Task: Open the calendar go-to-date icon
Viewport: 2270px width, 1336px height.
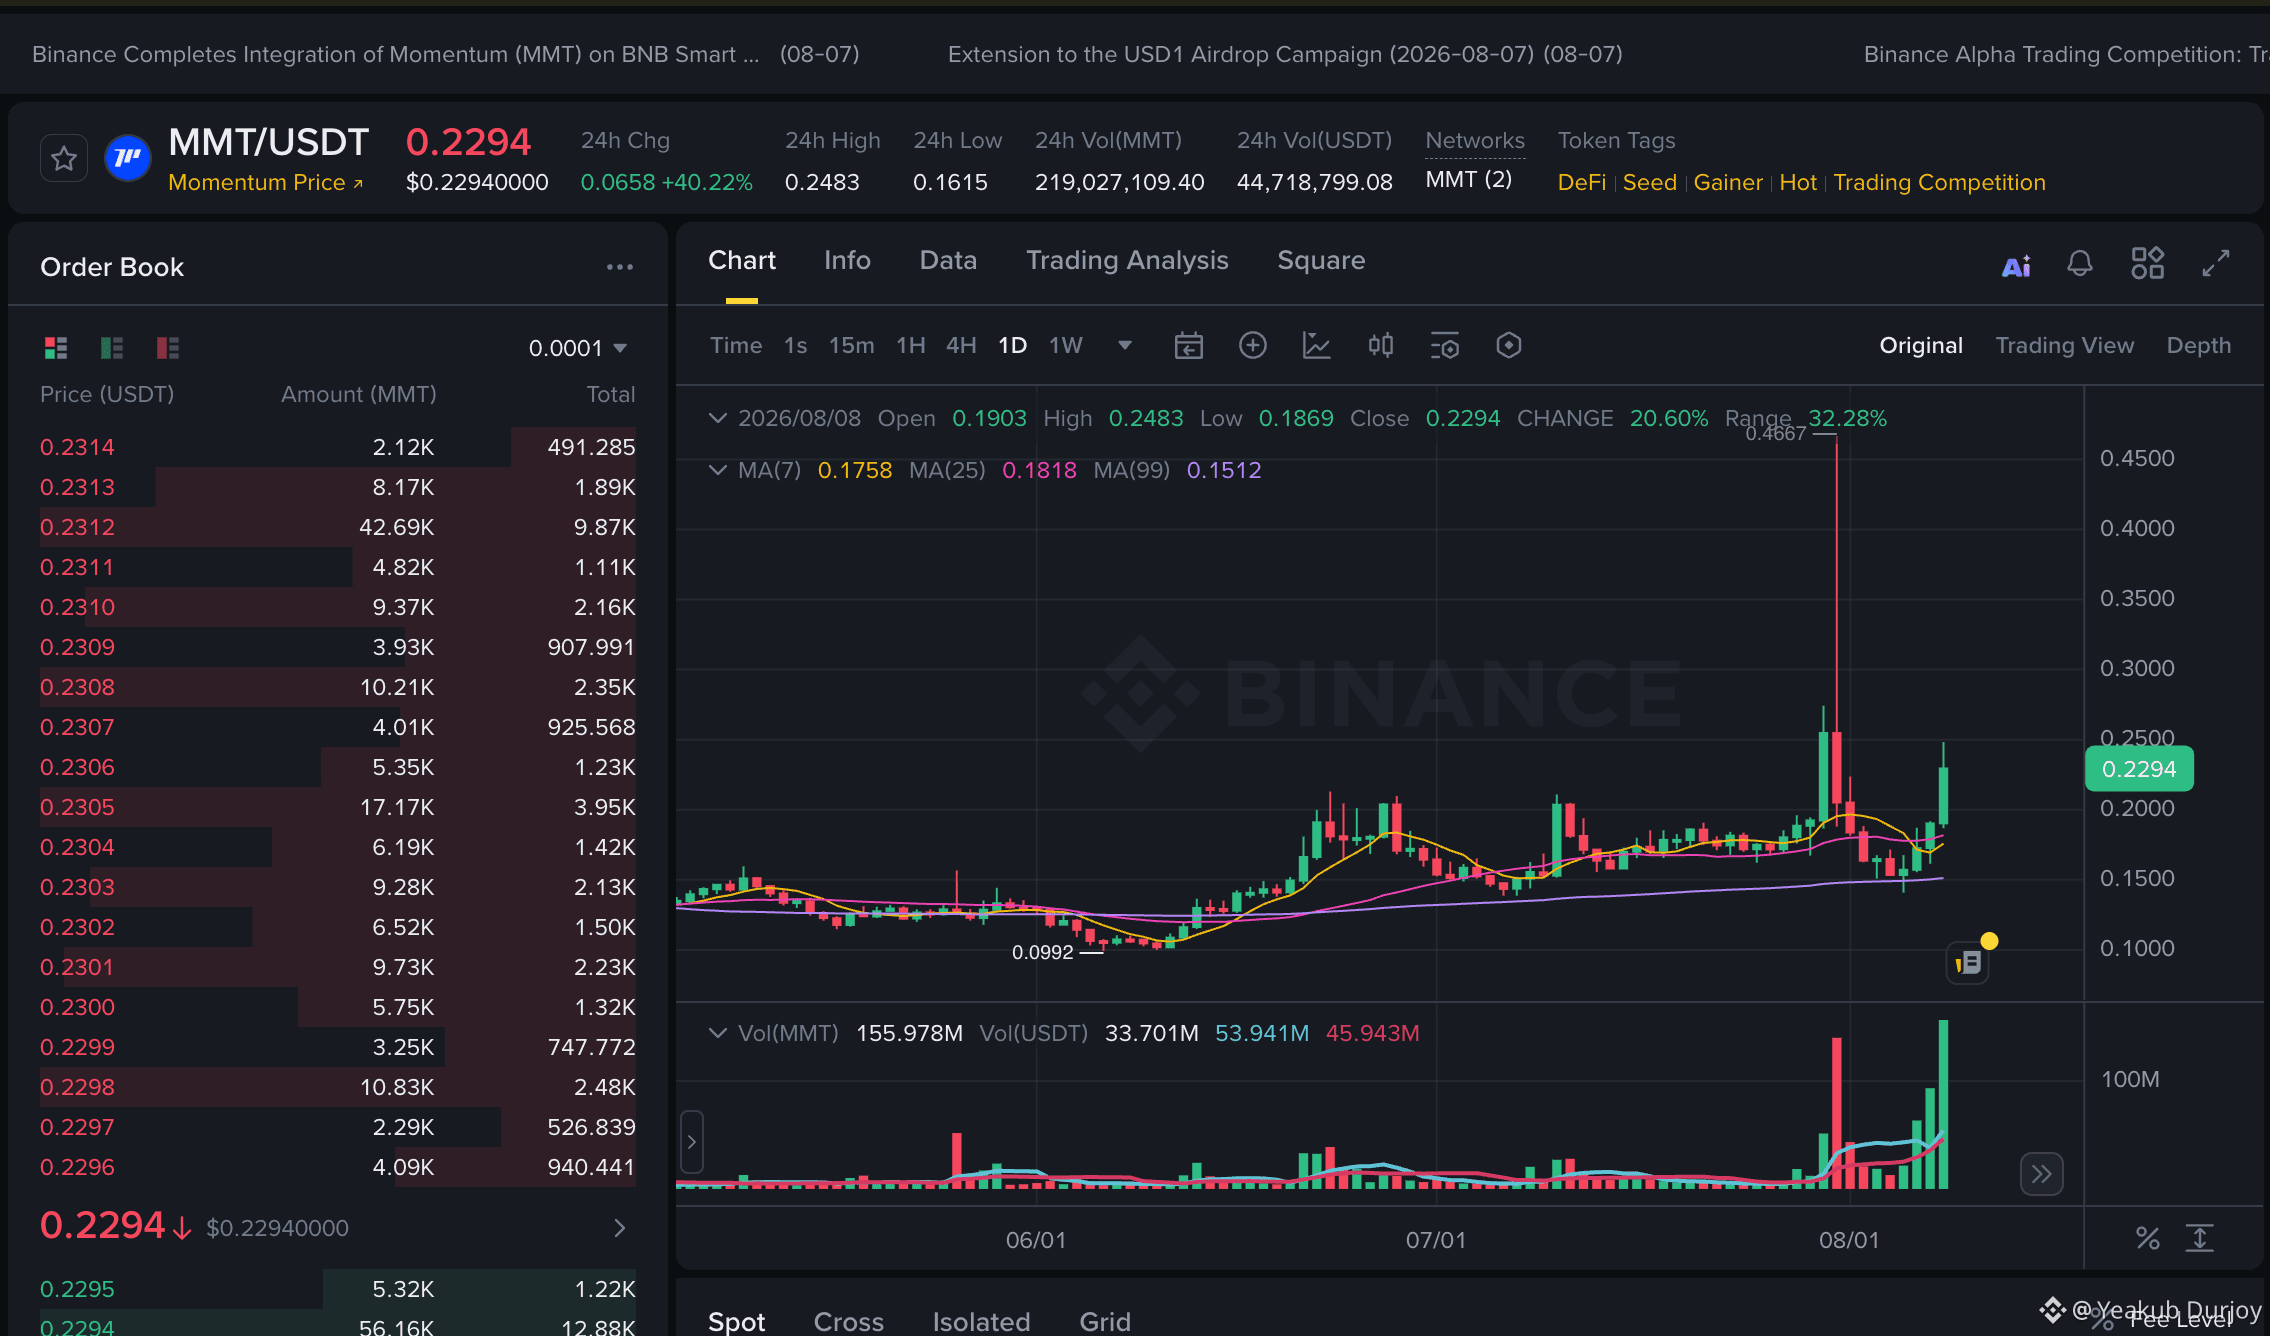Action: [1189, 346]
